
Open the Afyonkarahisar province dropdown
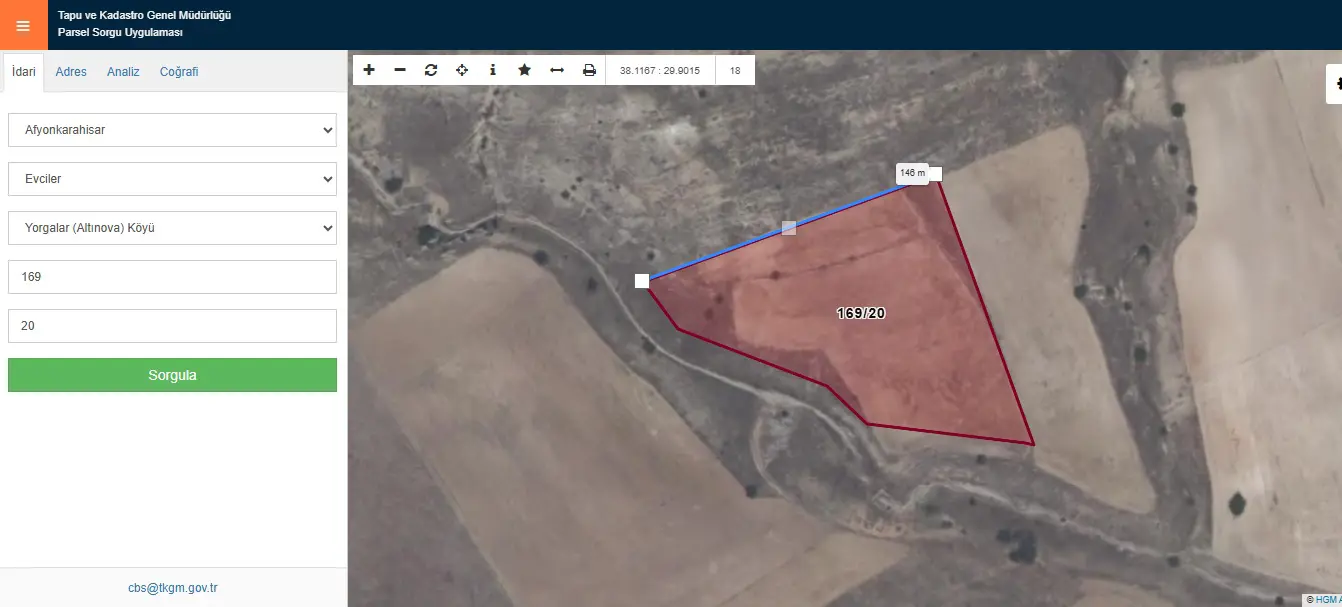[x=172, y=130]
